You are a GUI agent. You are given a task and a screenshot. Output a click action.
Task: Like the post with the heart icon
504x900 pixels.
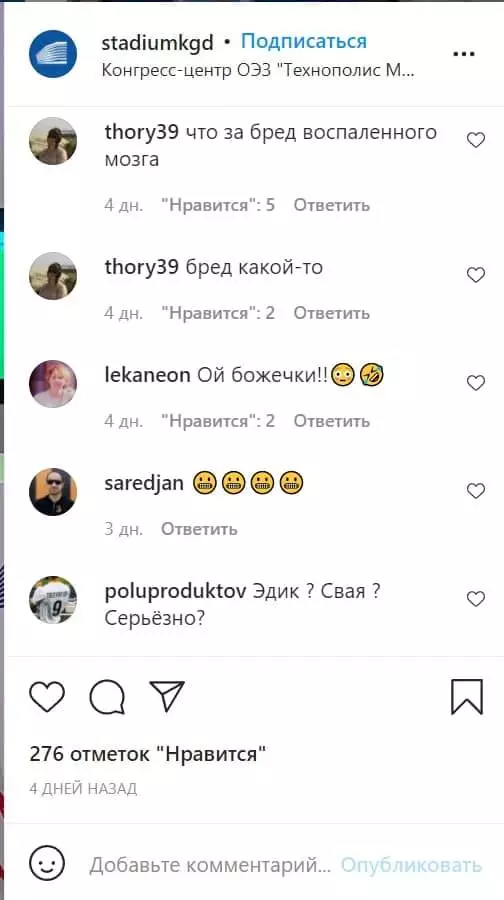47,697
